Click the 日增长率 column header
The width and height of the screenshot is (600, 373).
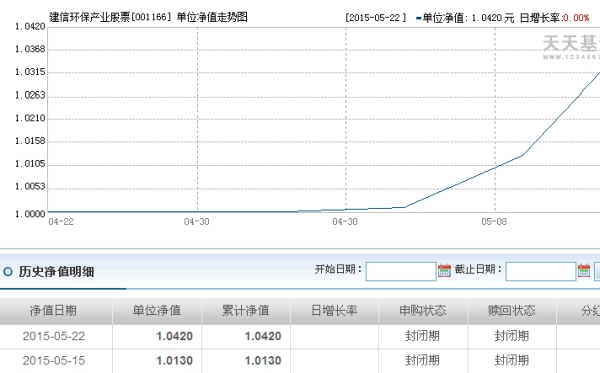(334, 311)
